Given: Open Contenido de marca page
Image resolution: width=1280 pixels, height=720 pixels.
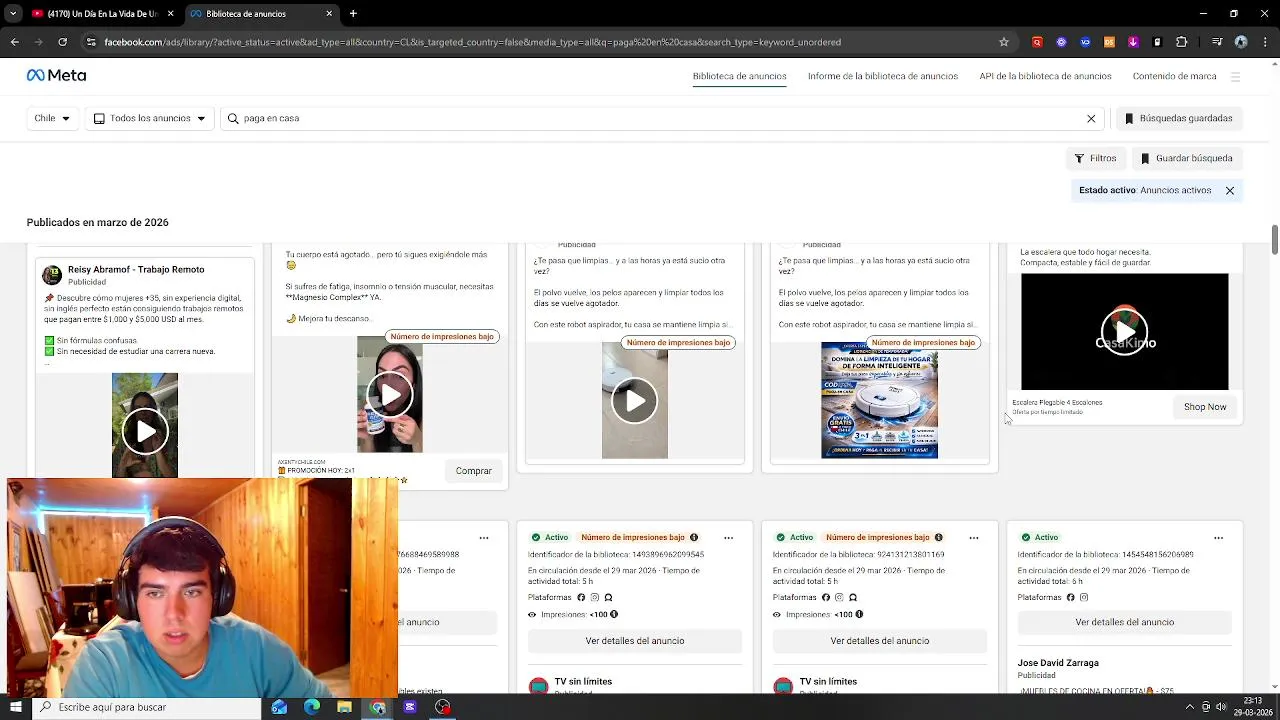Looking at the screenshot, I should 1174,76.
